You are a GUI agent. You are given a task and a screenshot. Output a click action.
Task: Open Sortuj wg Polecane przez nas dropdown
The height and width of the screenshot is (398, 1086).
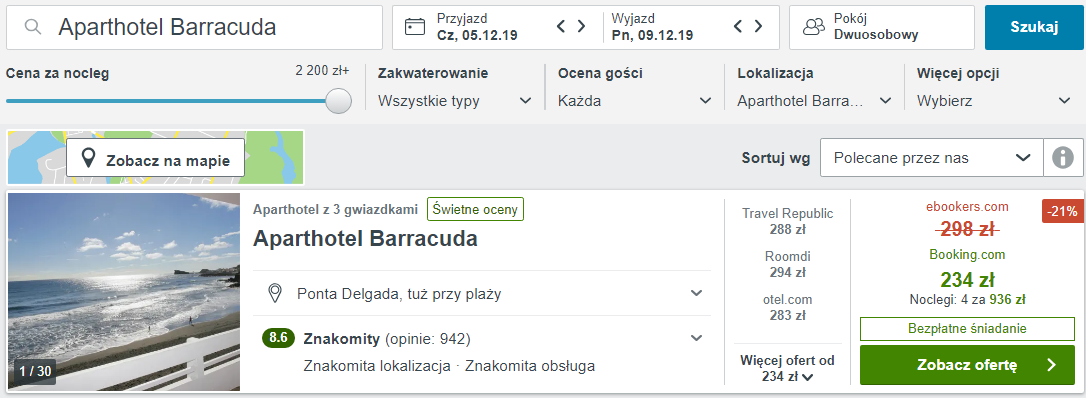click(x=932, y=158)
